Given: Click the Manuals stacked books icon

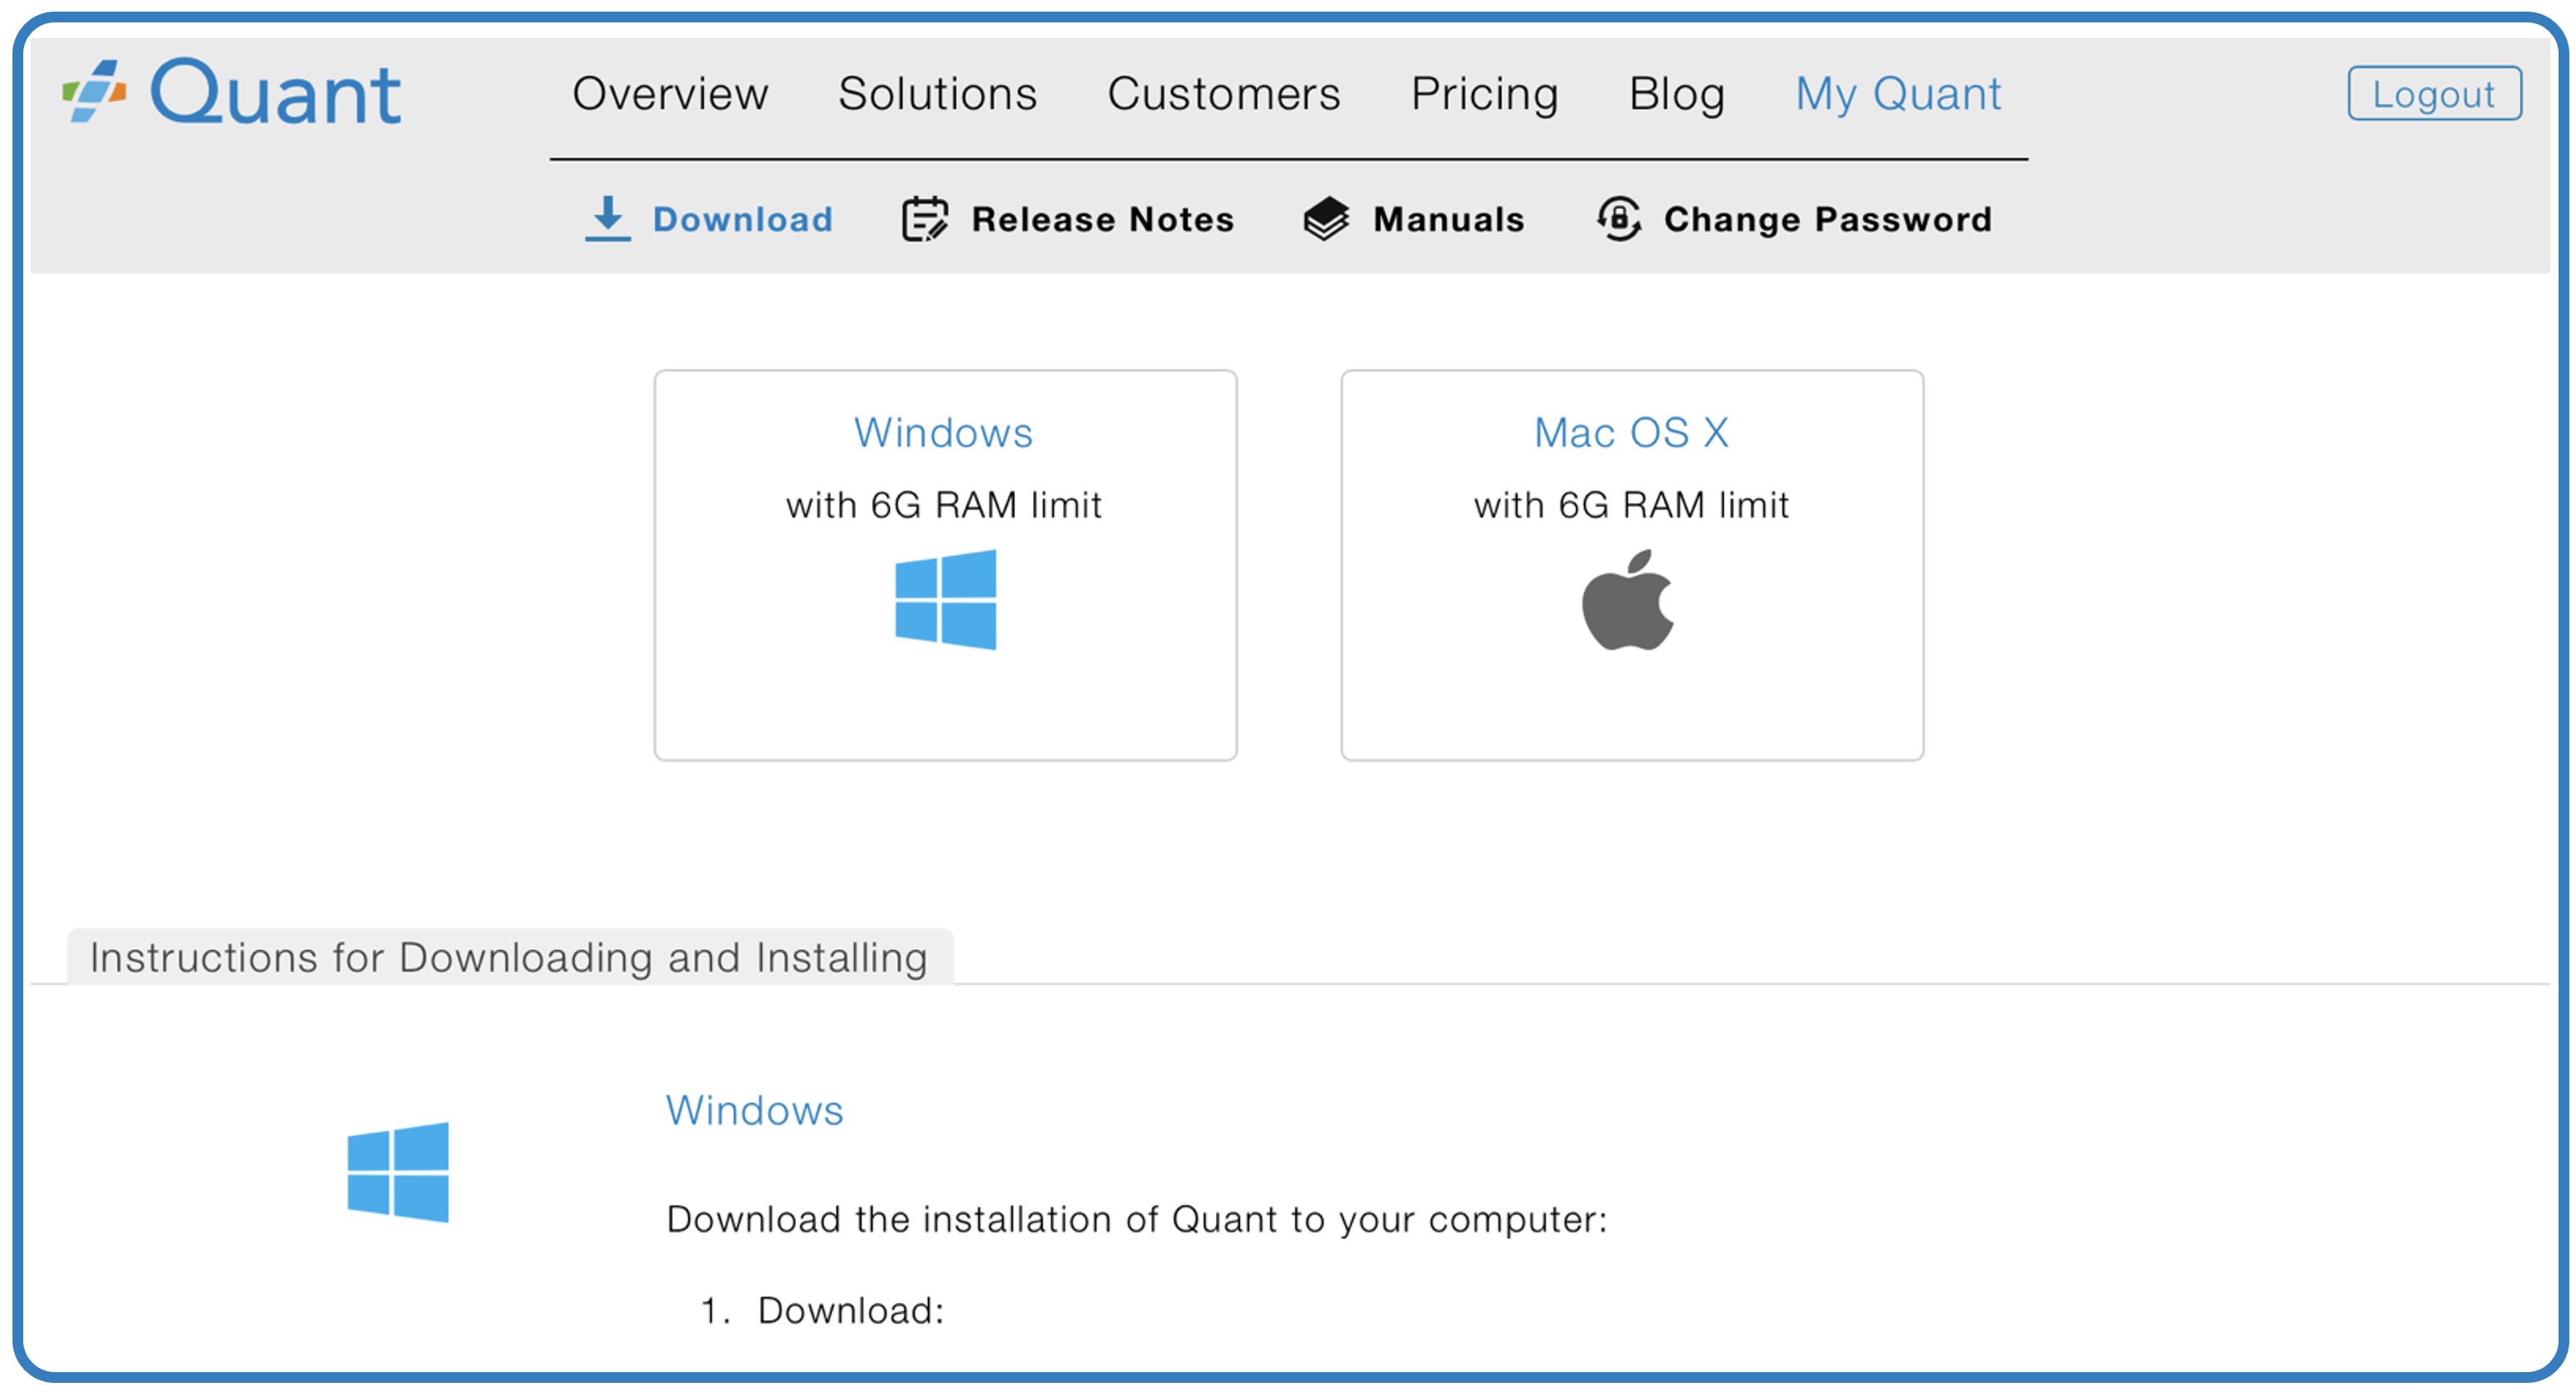Looking at the screenshot, I should tap(1326, 218).
